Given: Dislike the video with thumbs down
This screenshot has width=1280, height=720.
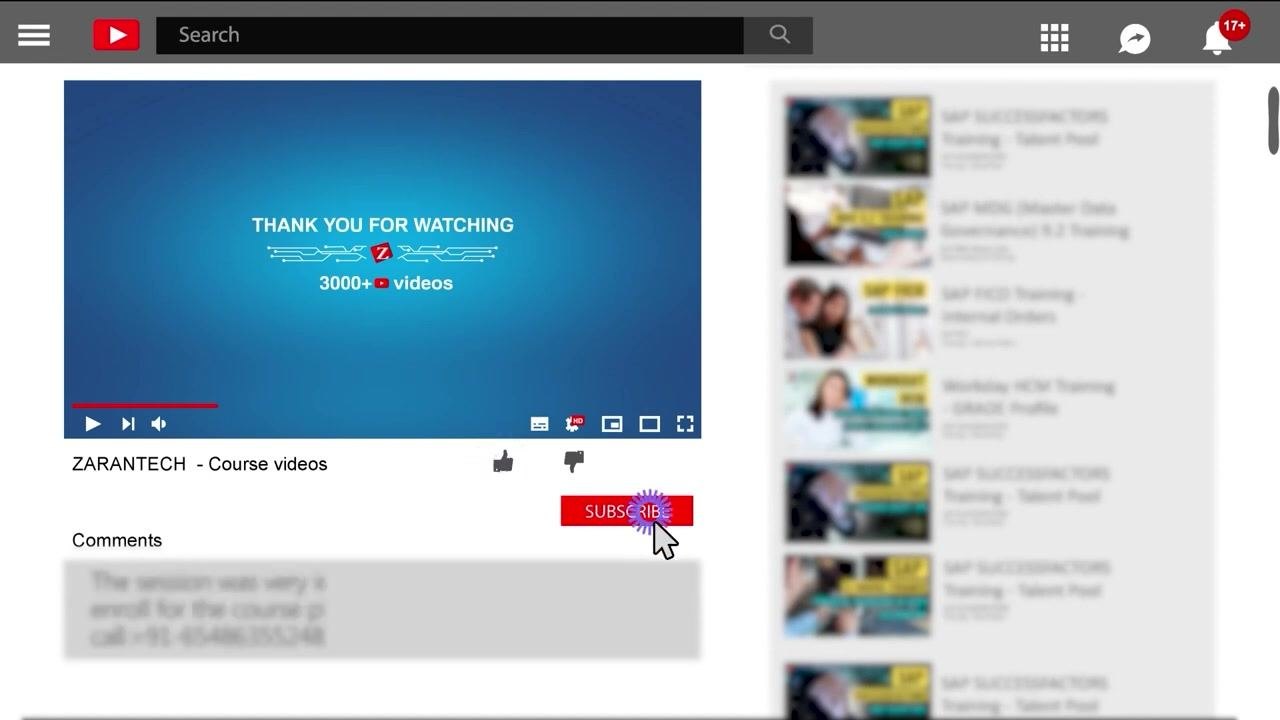Looking at the screenshot, I should (574, 461).
